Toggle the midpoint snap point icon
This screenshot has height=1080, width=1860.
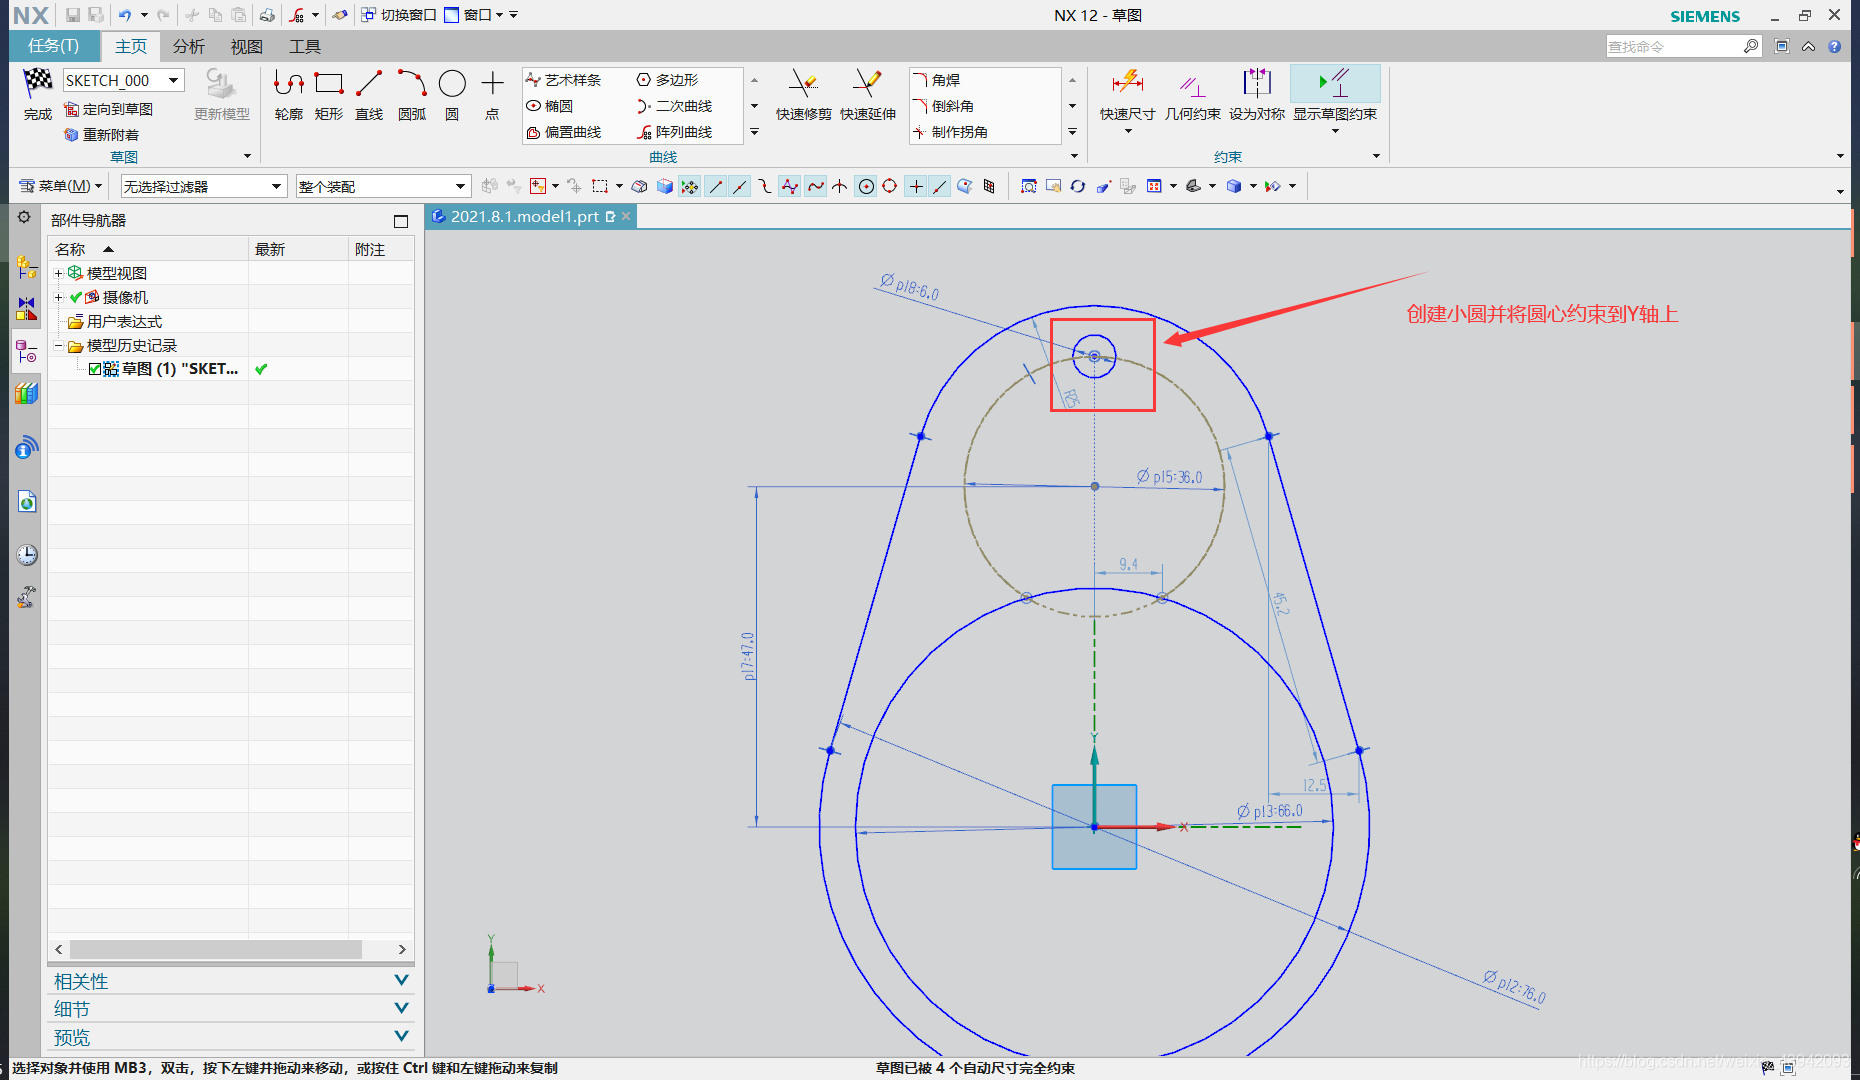click(740, 186)
